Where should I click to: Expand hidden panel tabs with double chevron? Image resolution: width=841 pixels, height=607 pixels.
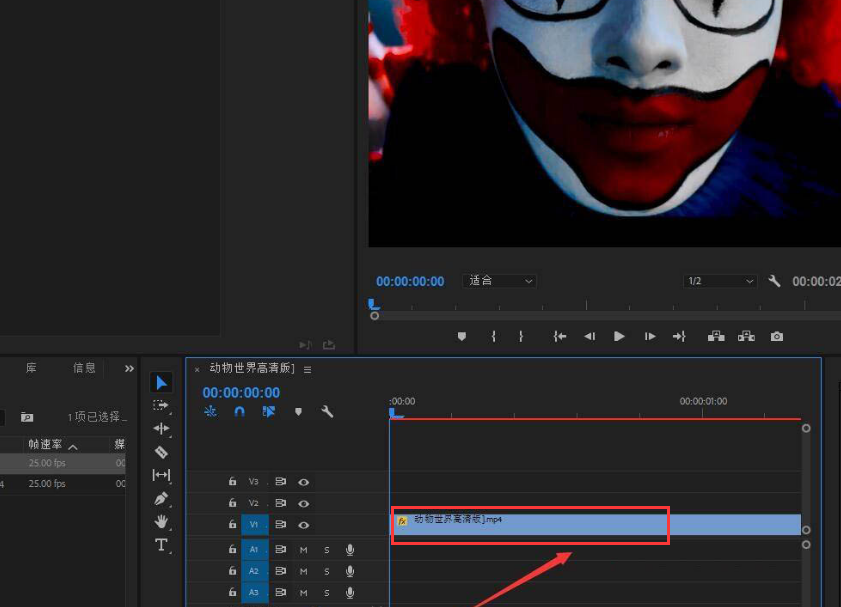point(129,369)
